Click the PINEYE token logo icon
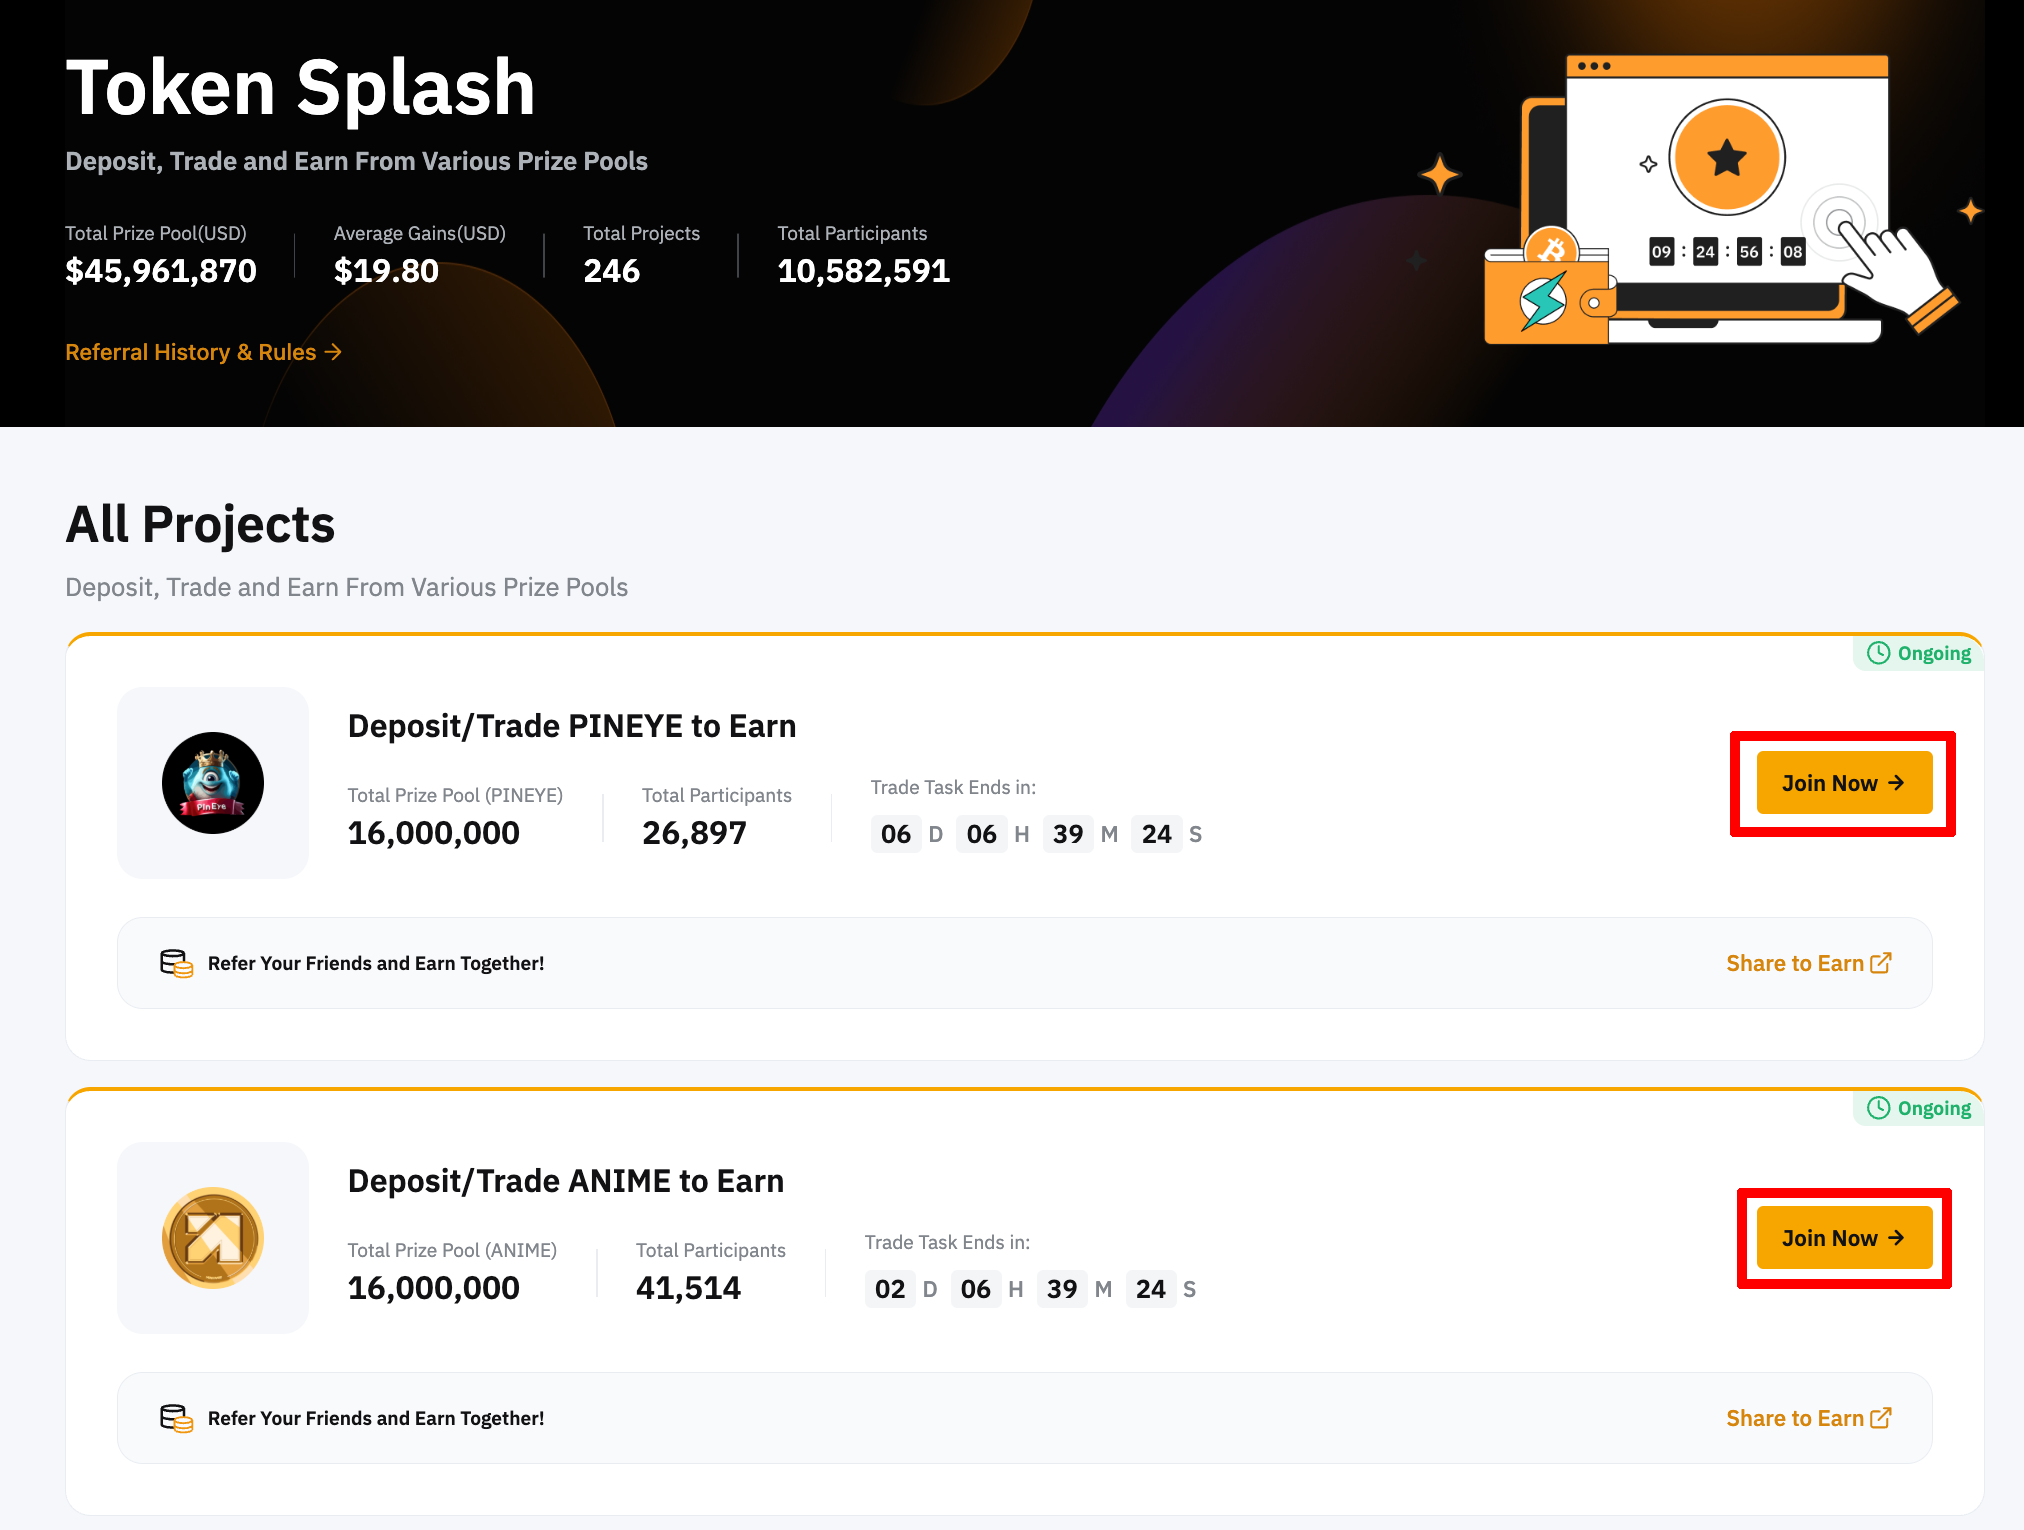The width and height of the screenshot is (2024, 1530). (x=213, y=783)
